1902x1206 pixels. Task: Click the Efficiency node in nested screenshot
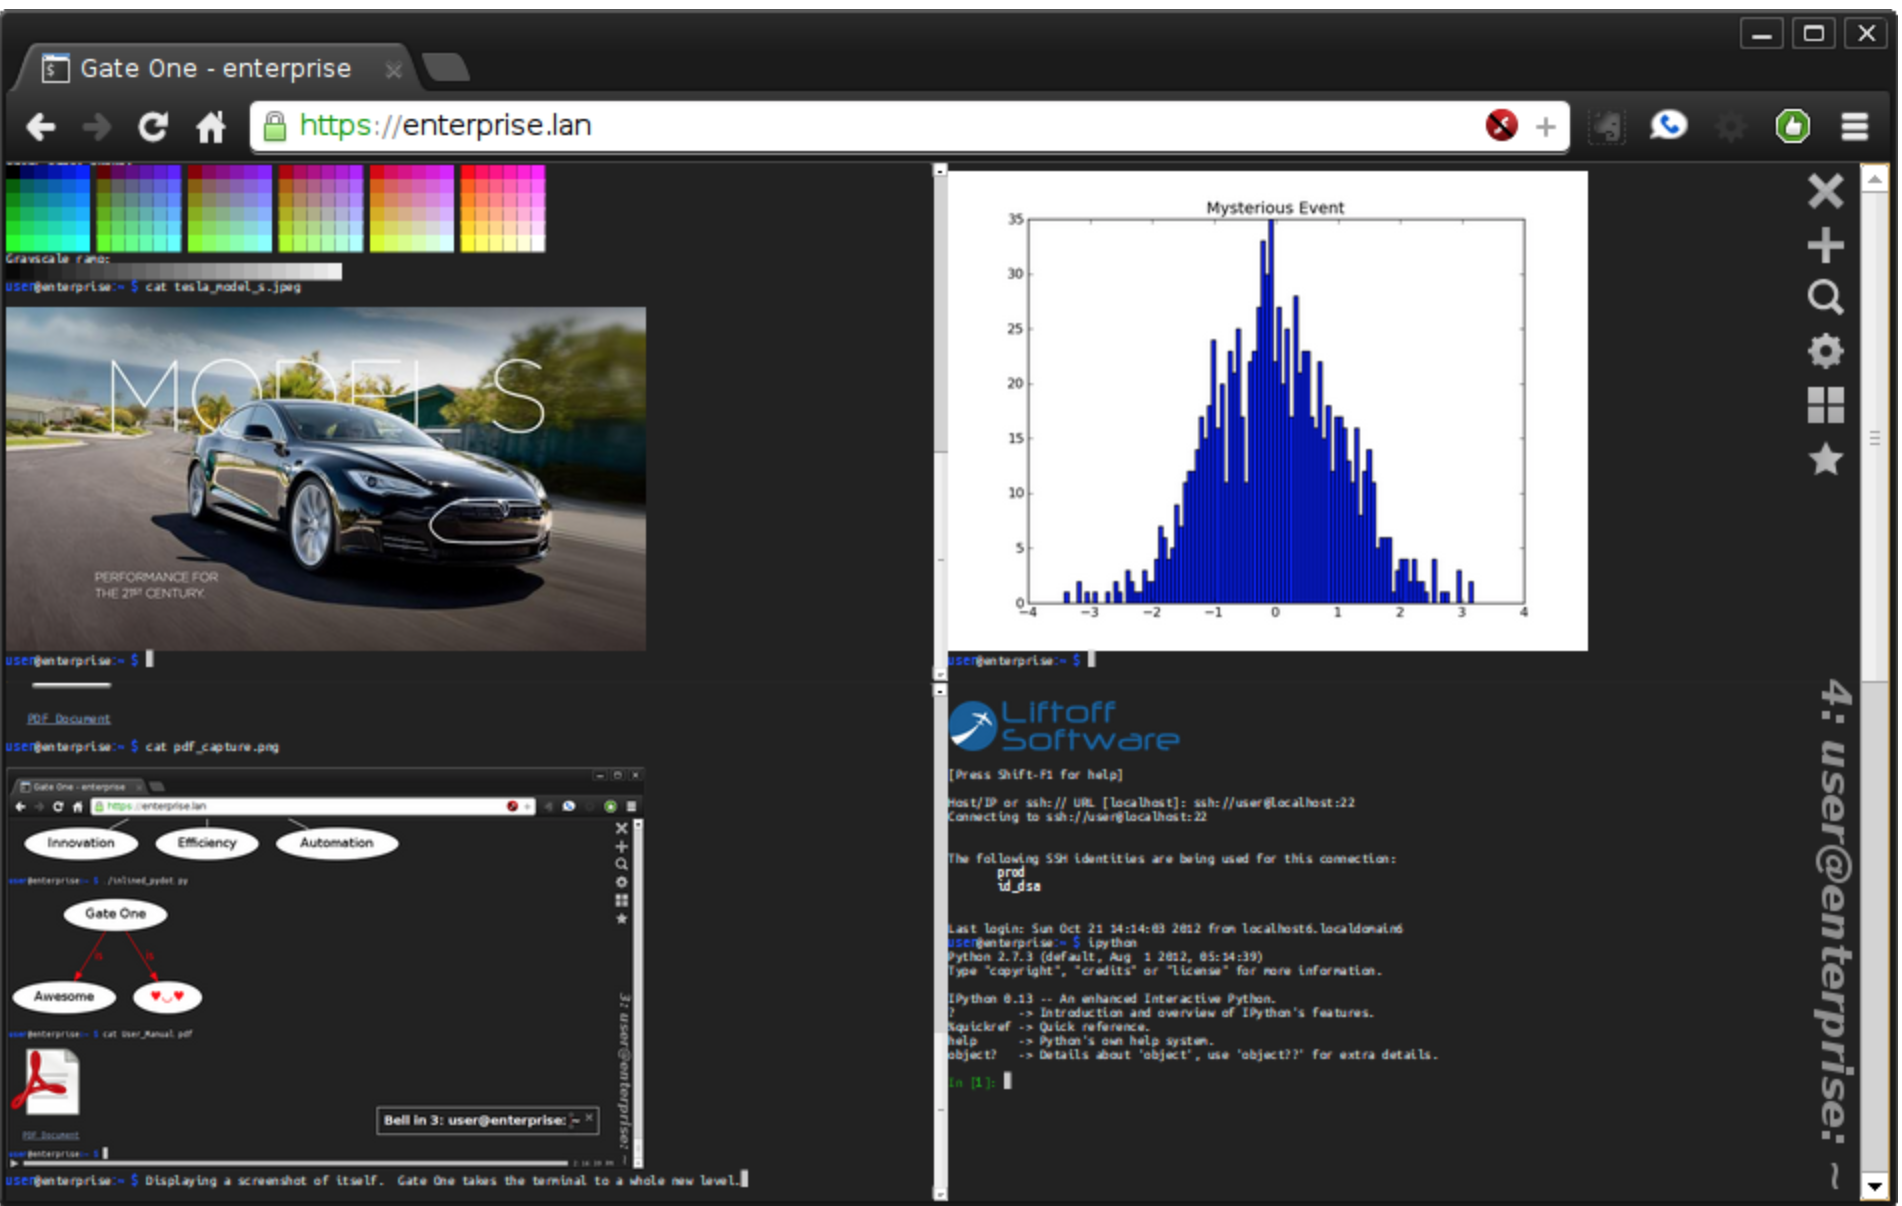[x=207, y=843]
